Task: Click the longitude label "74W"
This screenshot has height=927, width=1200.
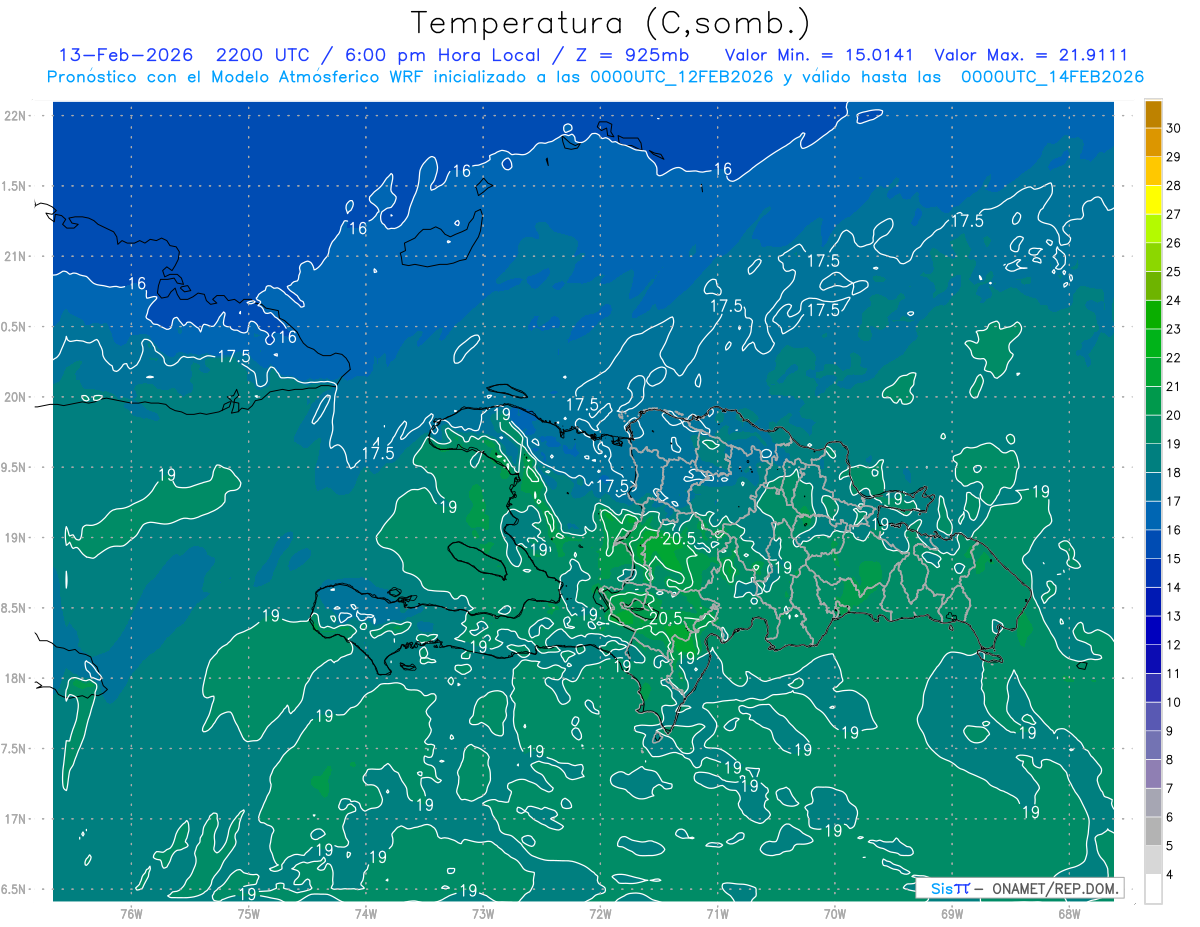Action: 366,913
